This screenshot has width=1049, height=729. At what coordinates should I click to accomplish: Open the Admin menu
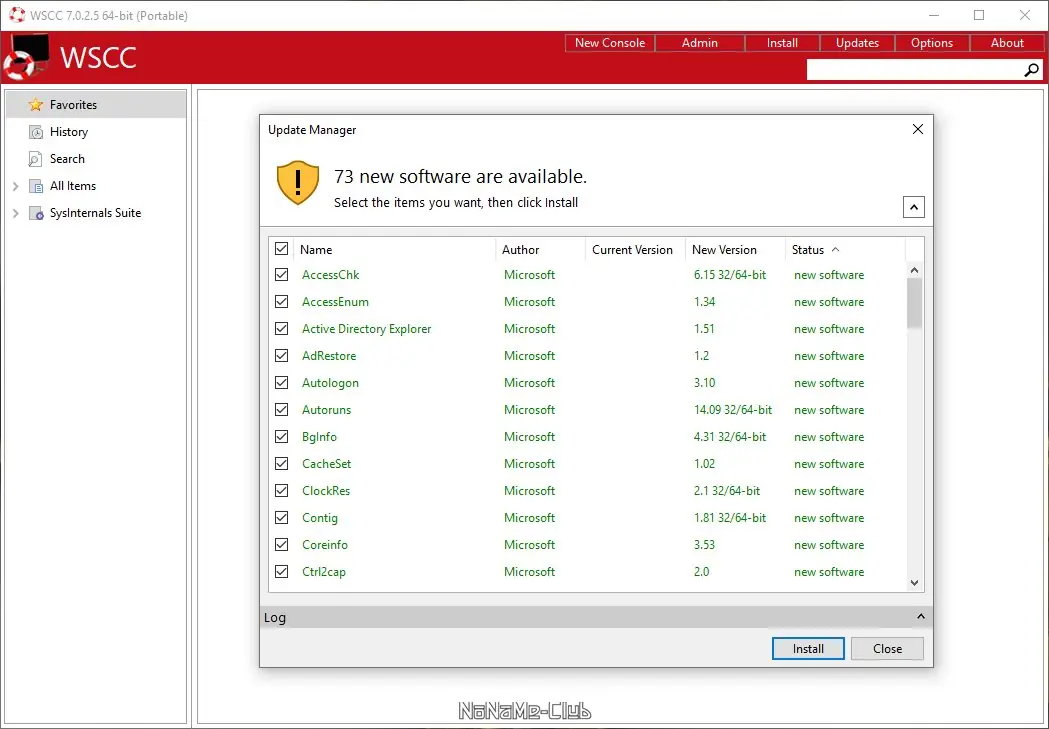[700, 43]
